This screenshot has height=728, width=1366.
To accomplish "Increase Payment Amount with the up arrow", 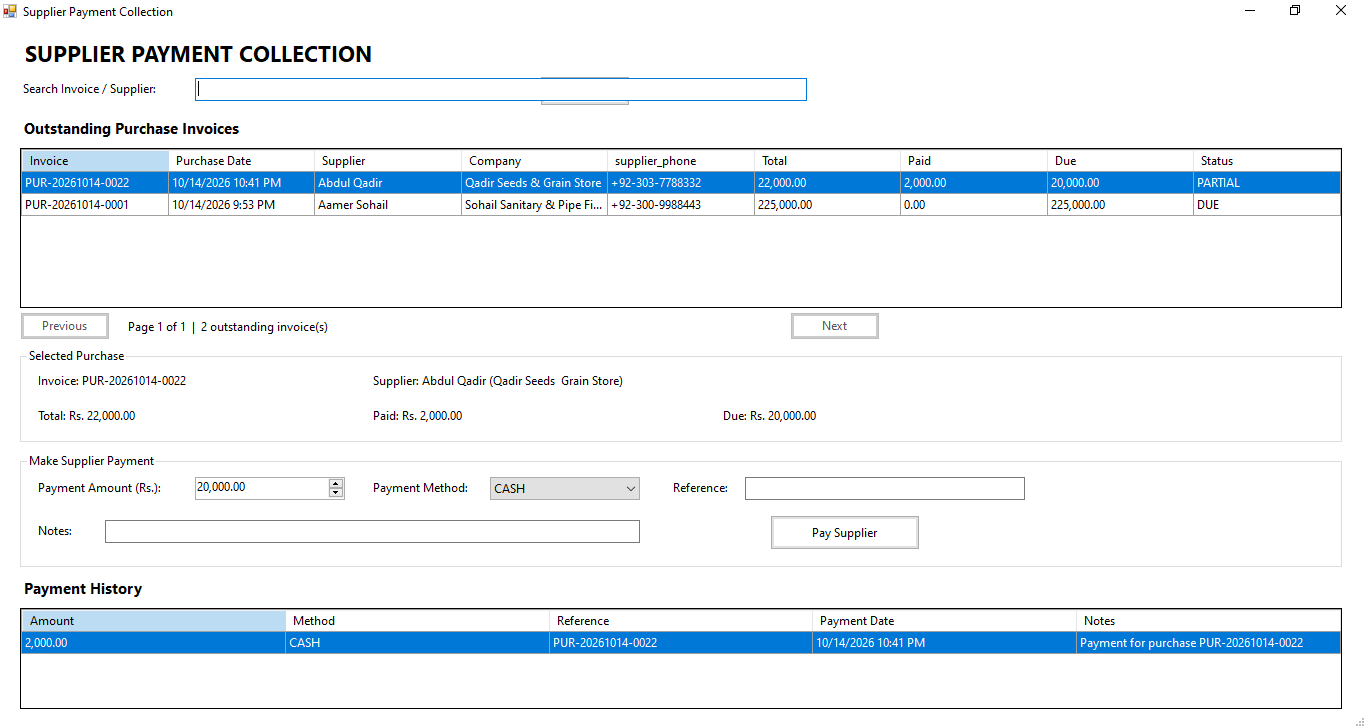I will coord(336,483).
